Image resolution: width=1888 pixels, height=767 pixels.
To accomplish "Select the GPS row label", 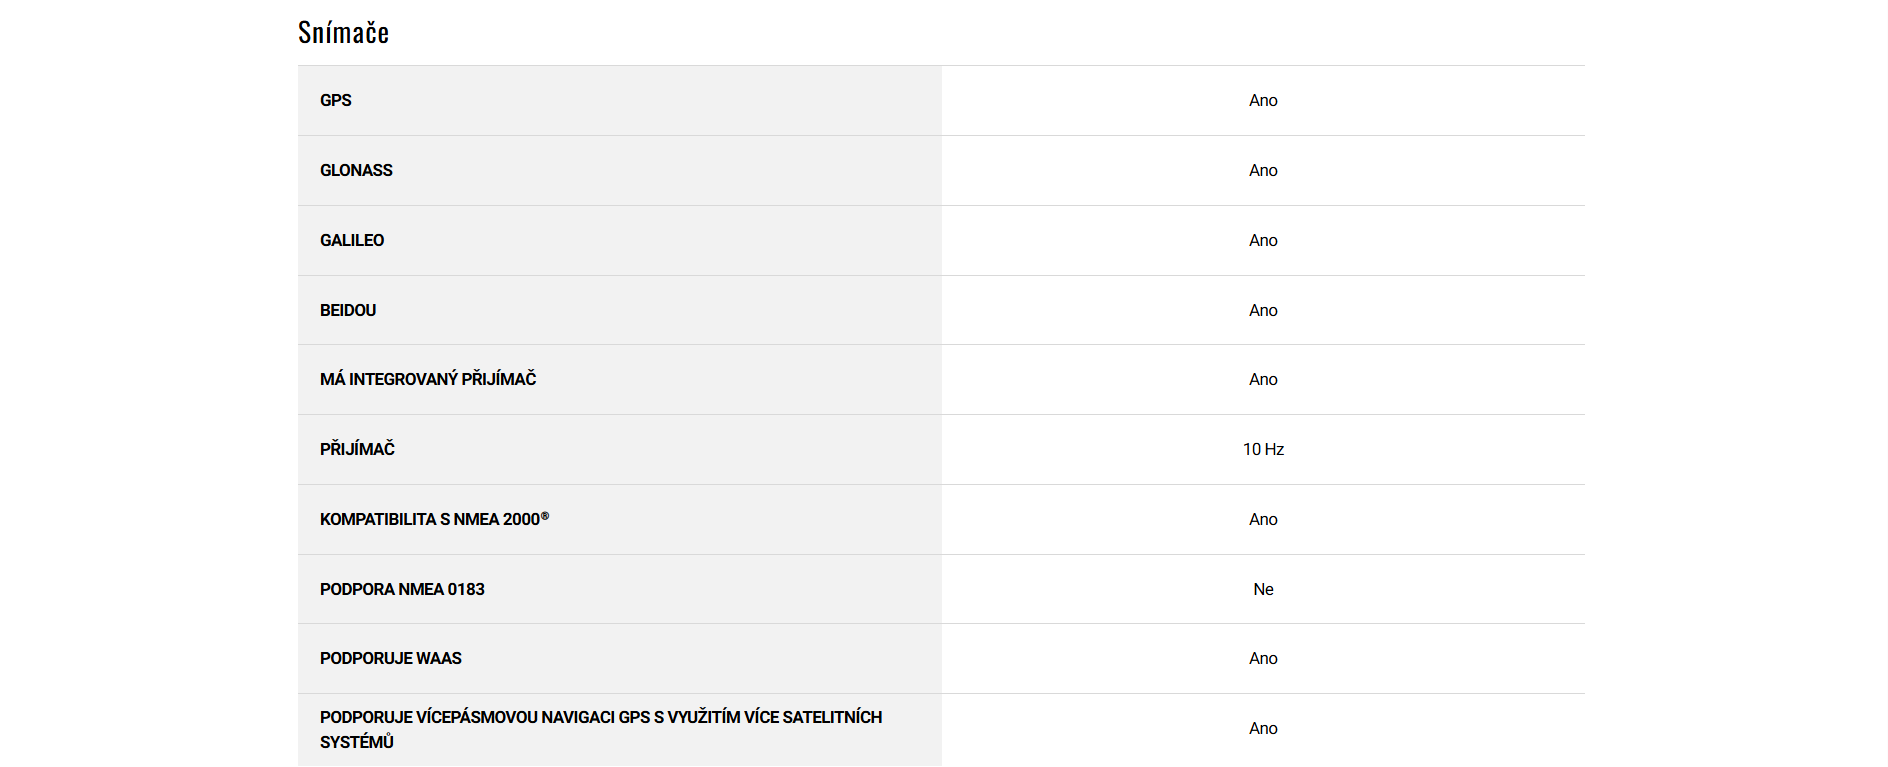I will tap(336, 100).
